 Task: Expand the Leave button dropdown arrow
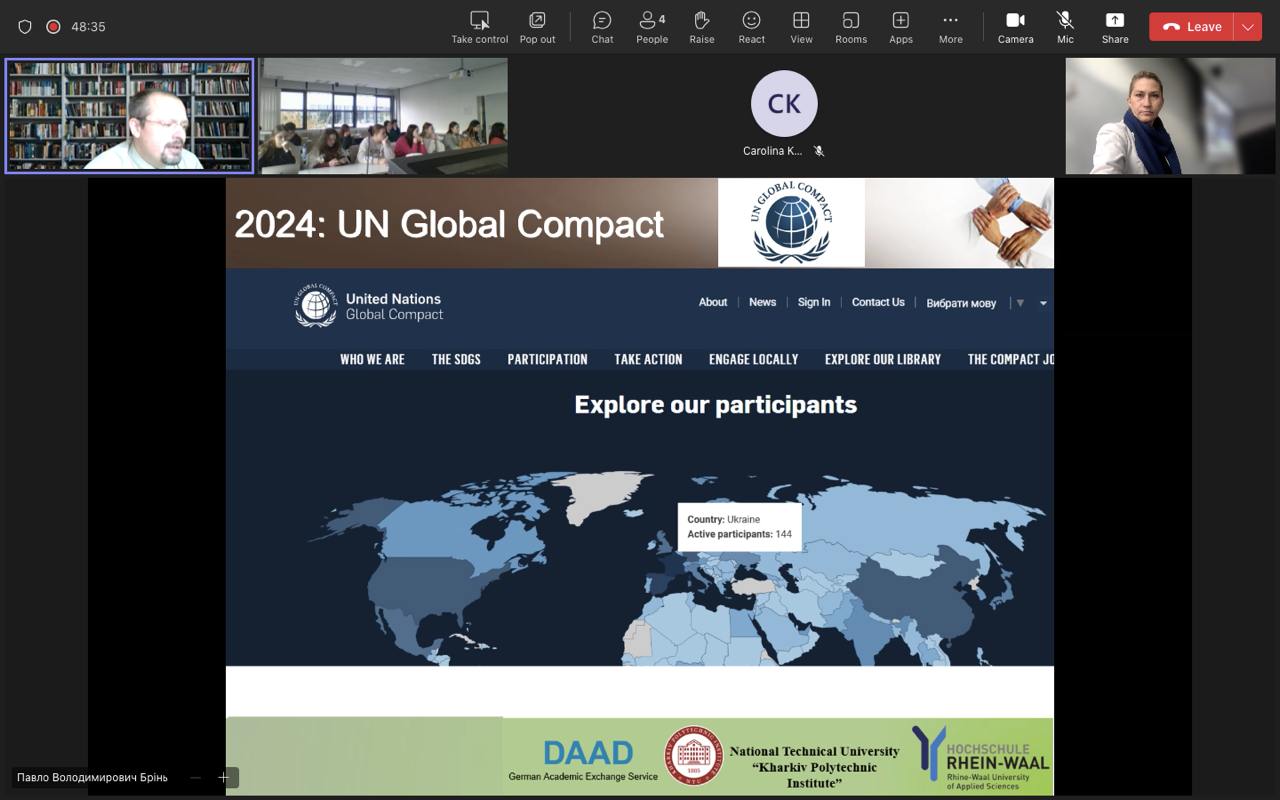1248,27
